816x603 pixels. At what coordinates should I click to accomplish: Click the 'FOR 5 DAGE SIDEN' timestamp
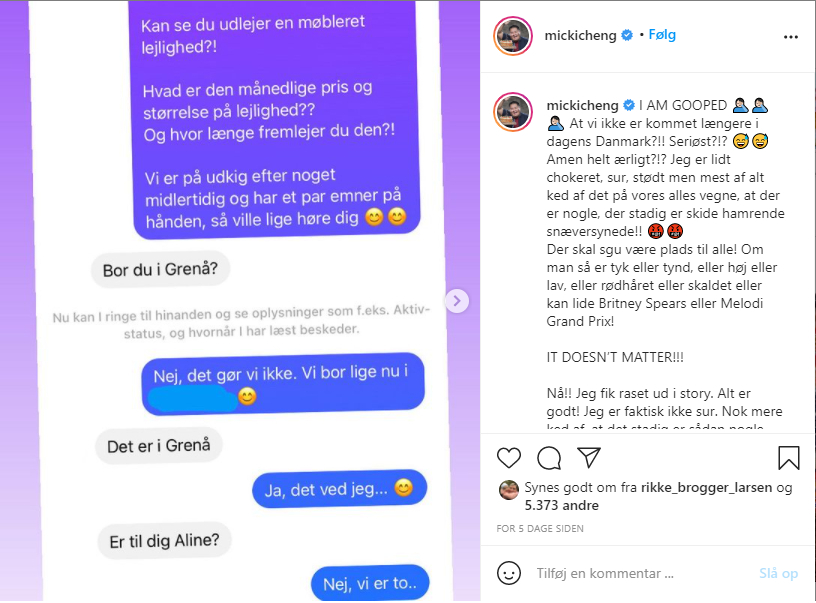[x=540, y=529]
